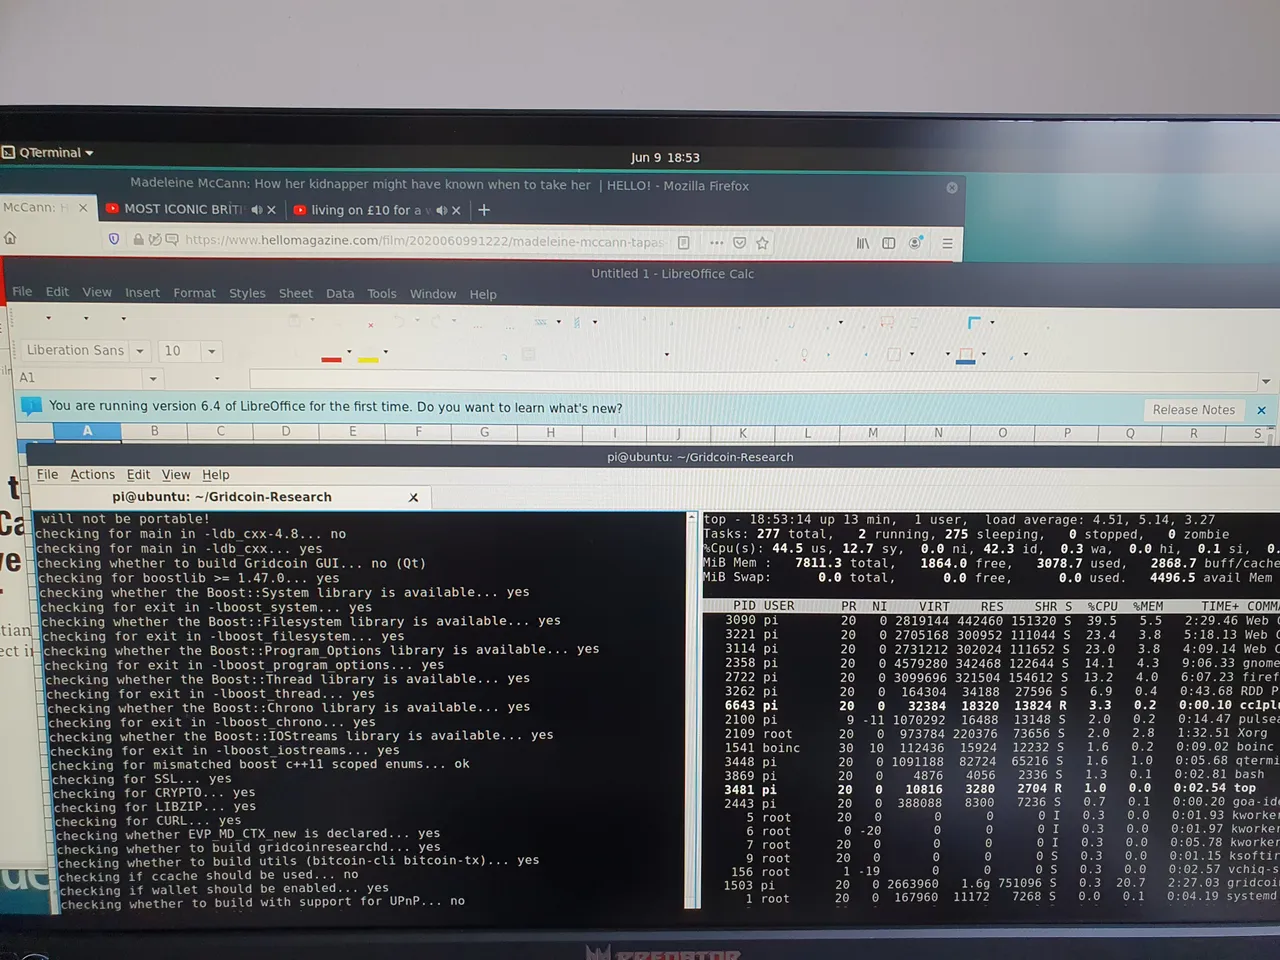Open the highlighting color dropdown arrow
This screenshot has width=1280, height=960.
[386, 352]
